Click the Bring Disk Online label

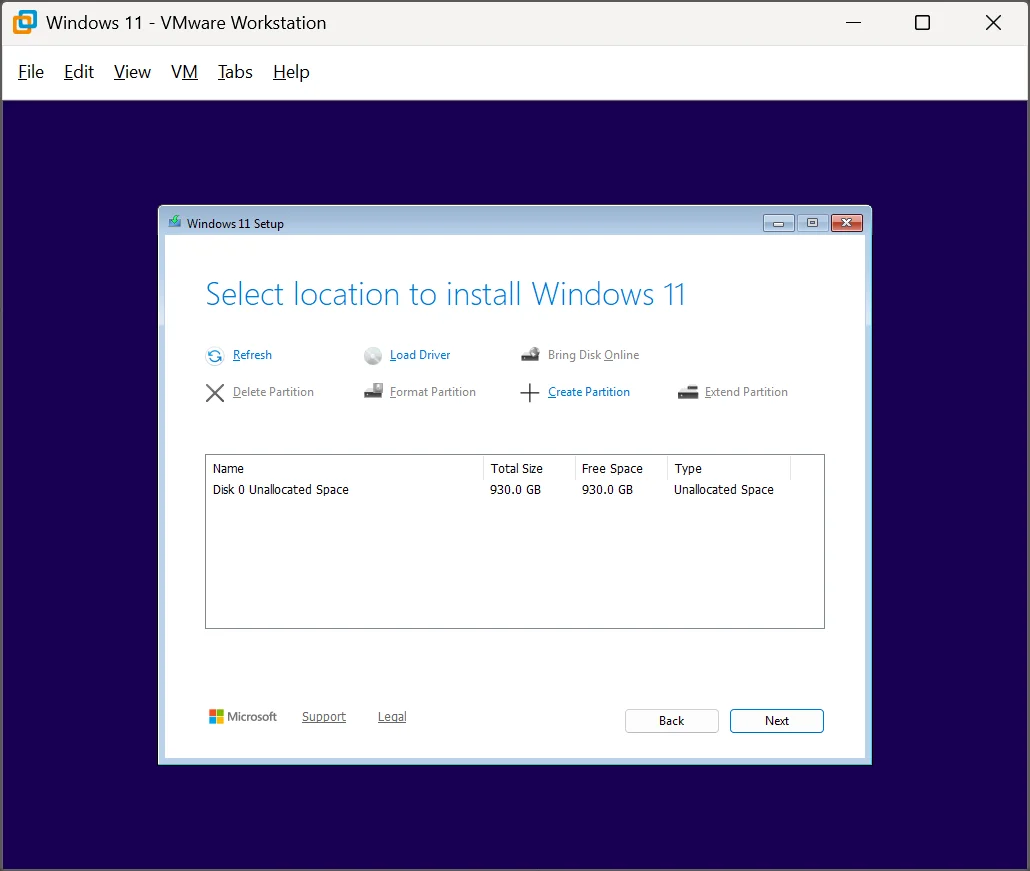tap(593, 355)
